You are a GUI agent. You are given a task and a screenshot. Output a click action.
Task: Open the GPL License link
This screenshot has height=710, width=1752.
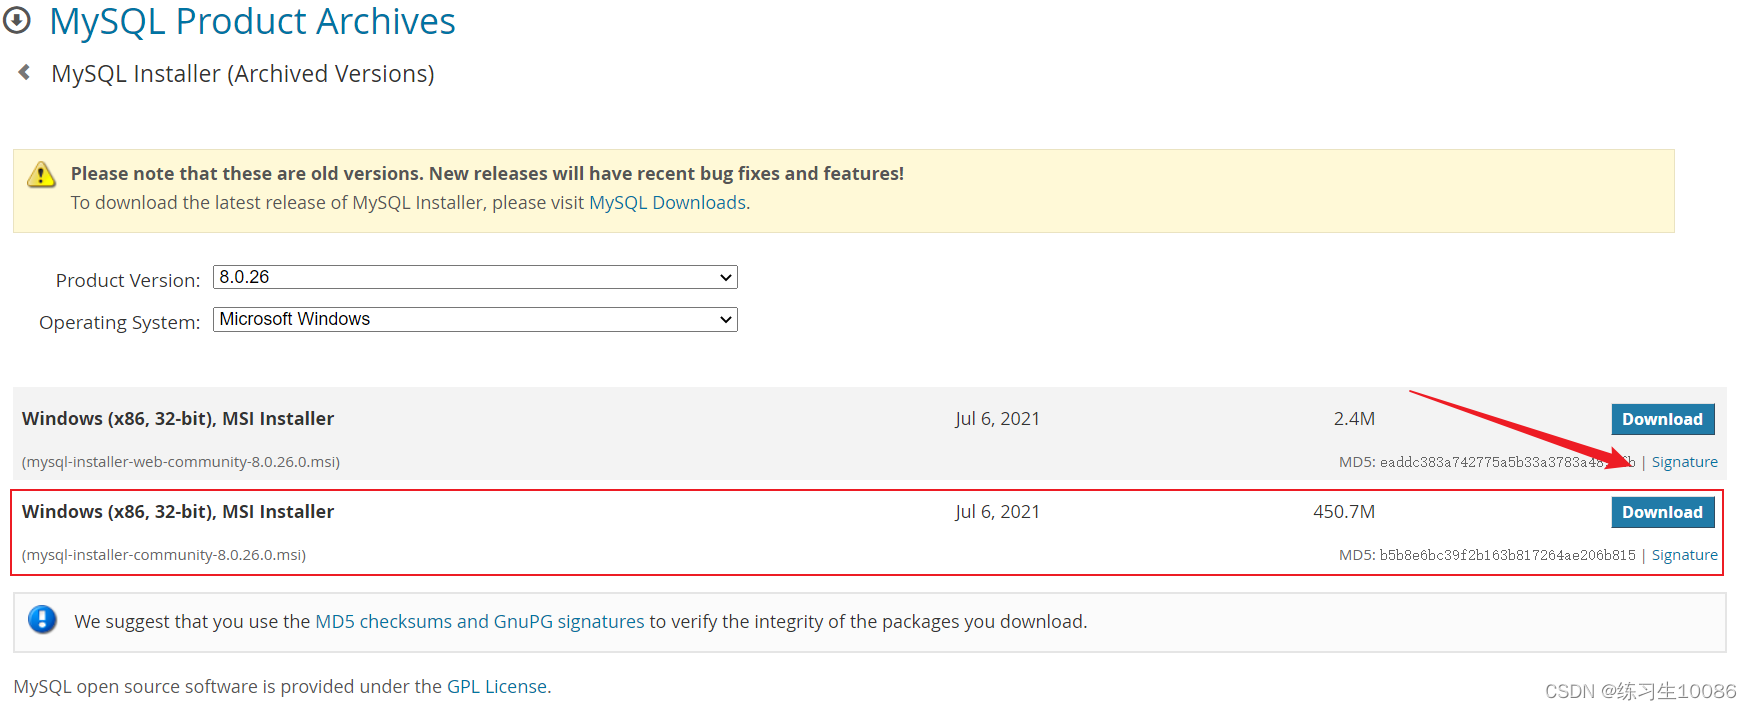coord(497,687)
